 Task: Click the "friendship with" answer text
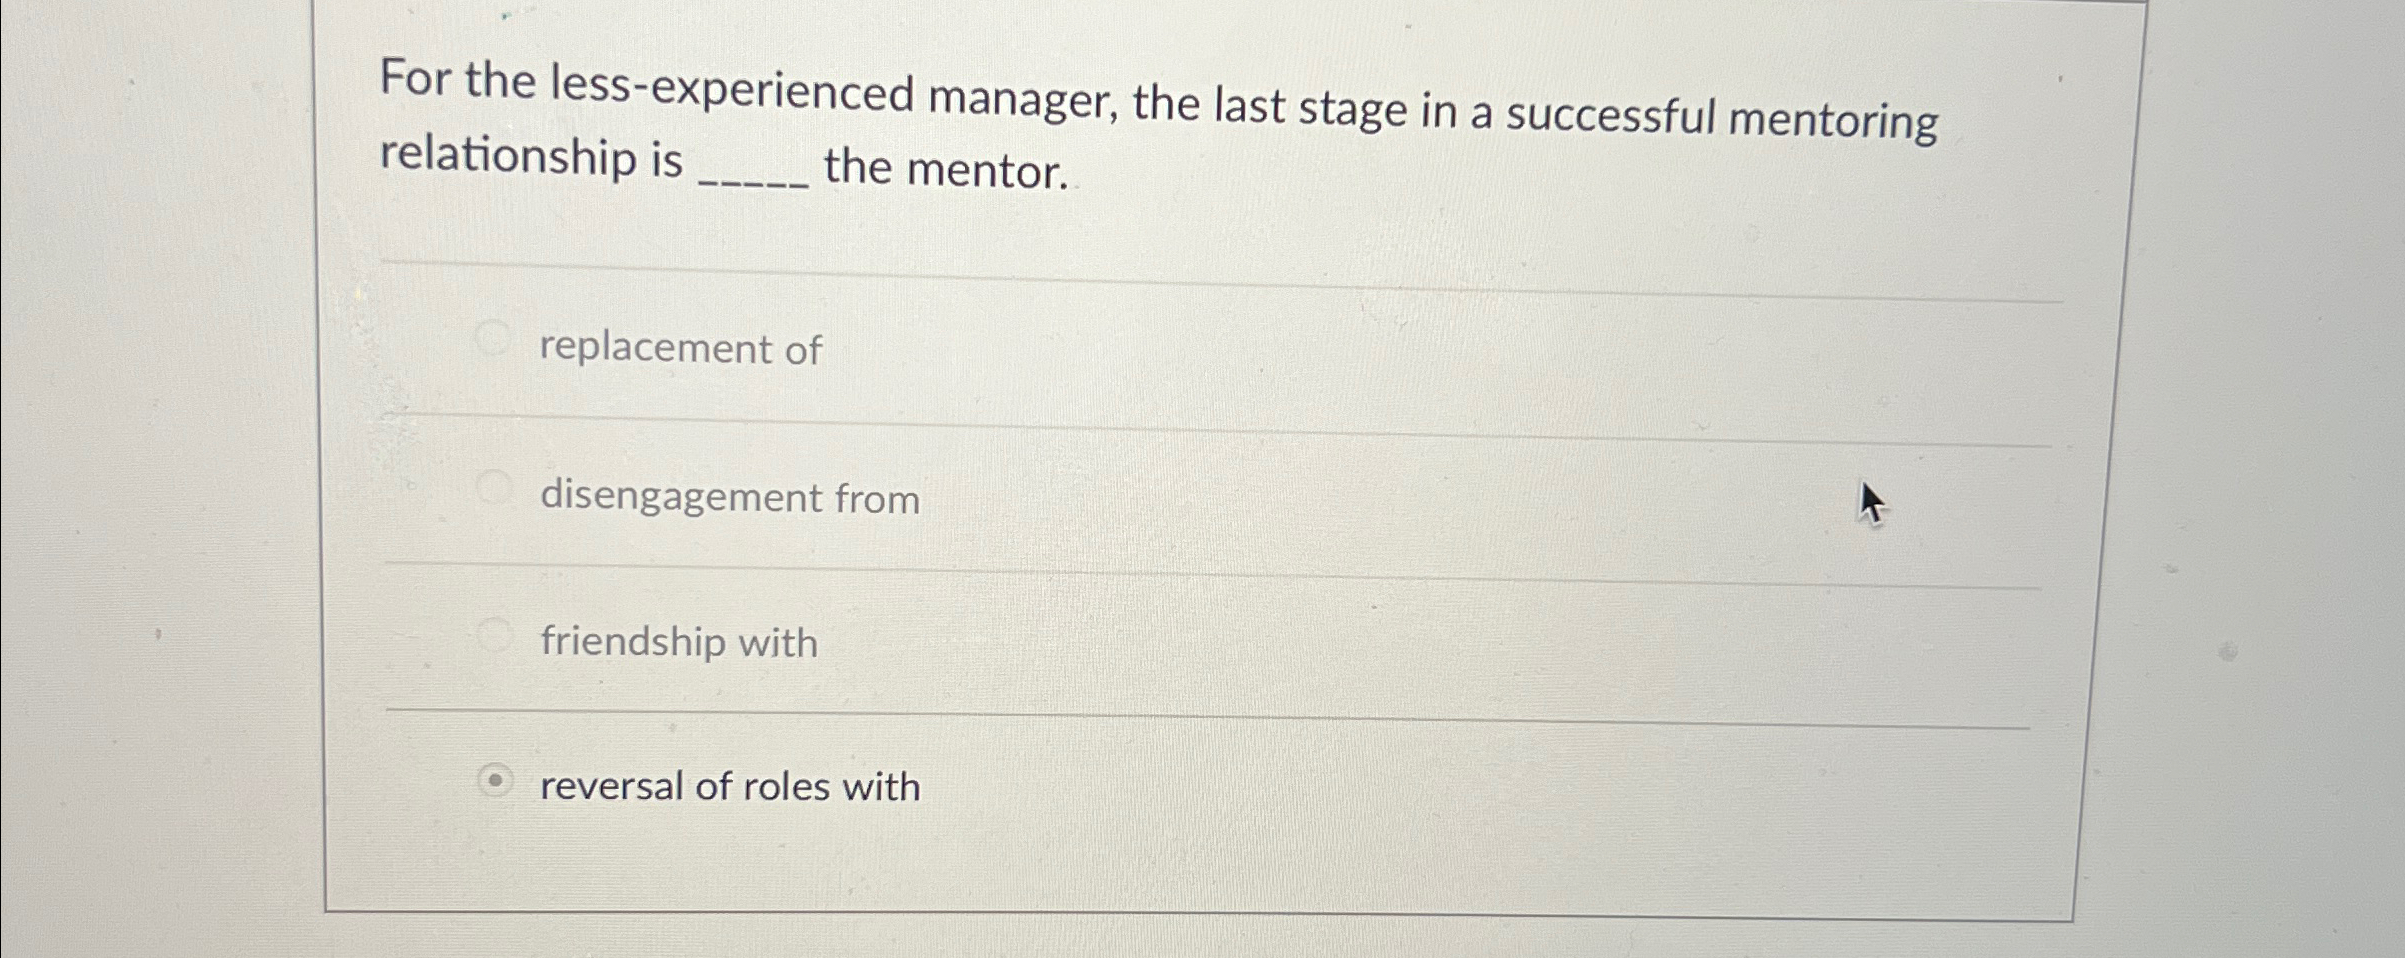(677, 643)
